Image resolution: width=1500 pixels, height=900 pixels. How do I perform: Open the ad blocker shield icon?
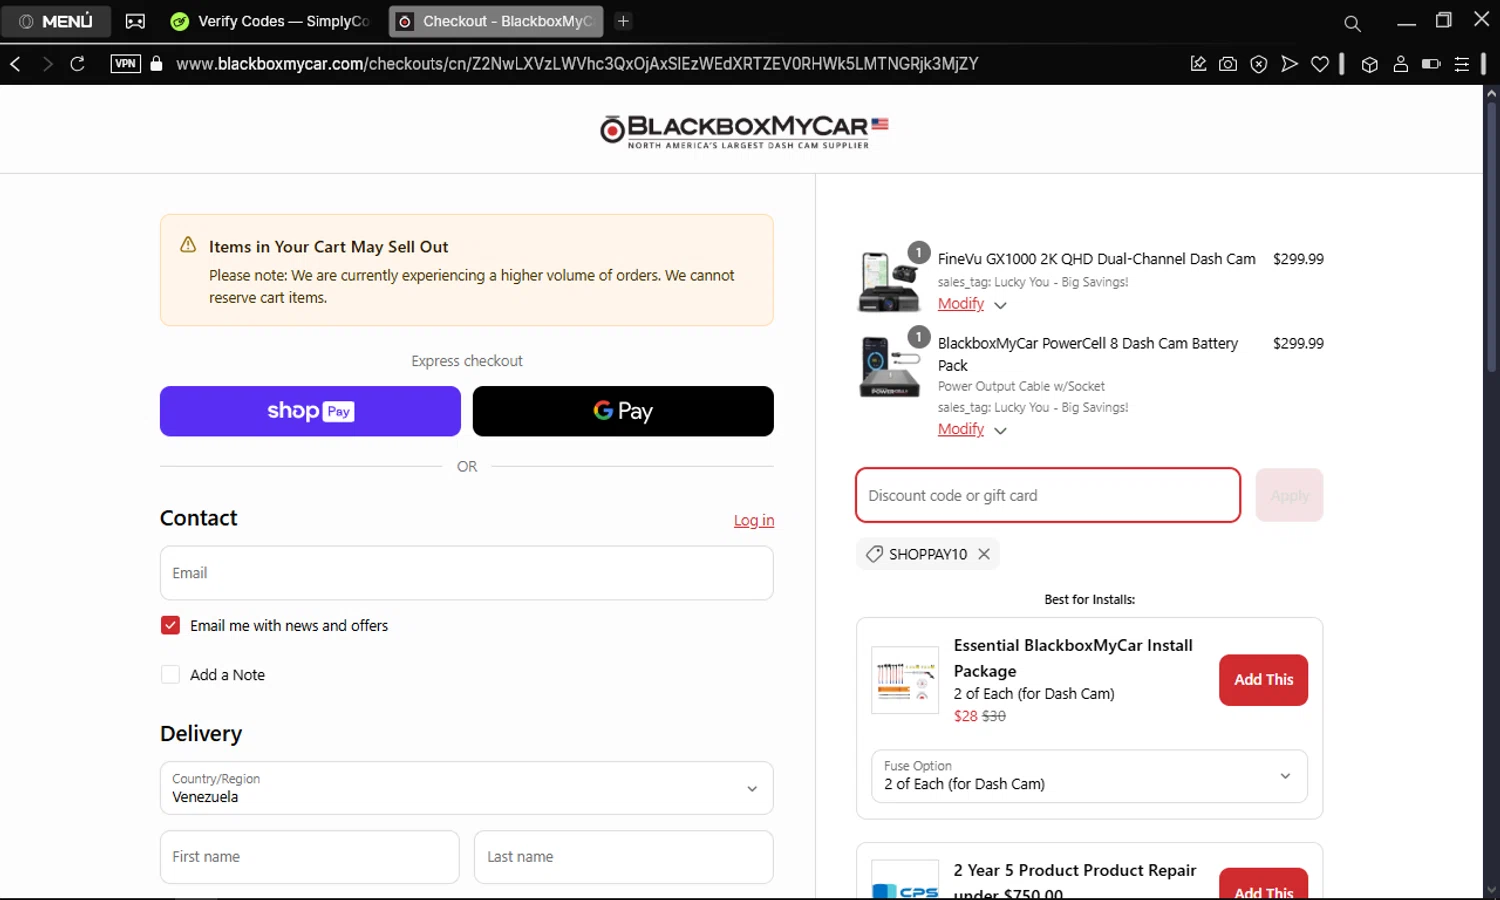click(x=1259, y=64)
